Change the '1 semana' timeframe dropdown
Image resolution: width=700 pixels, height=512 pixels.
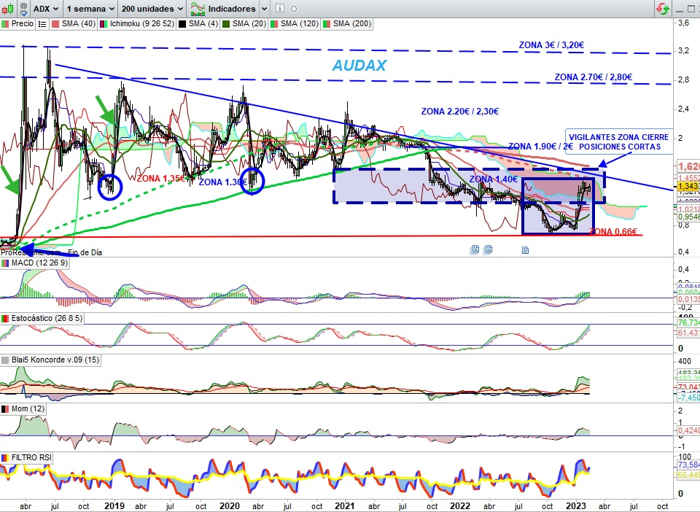(90, 8)
